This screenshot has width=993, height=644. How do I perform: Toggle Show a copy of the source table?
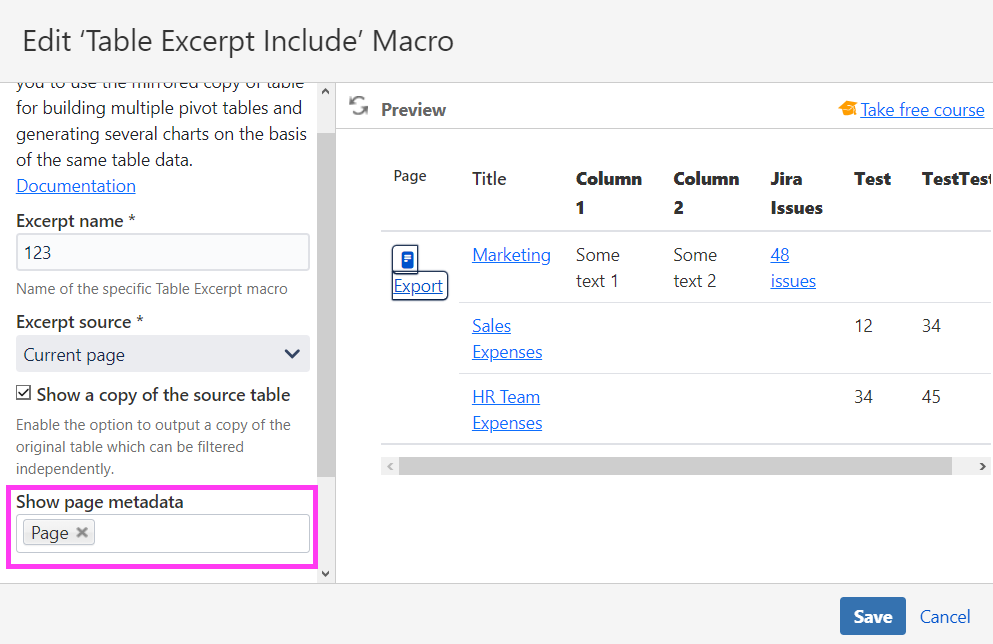click(25, 395)
